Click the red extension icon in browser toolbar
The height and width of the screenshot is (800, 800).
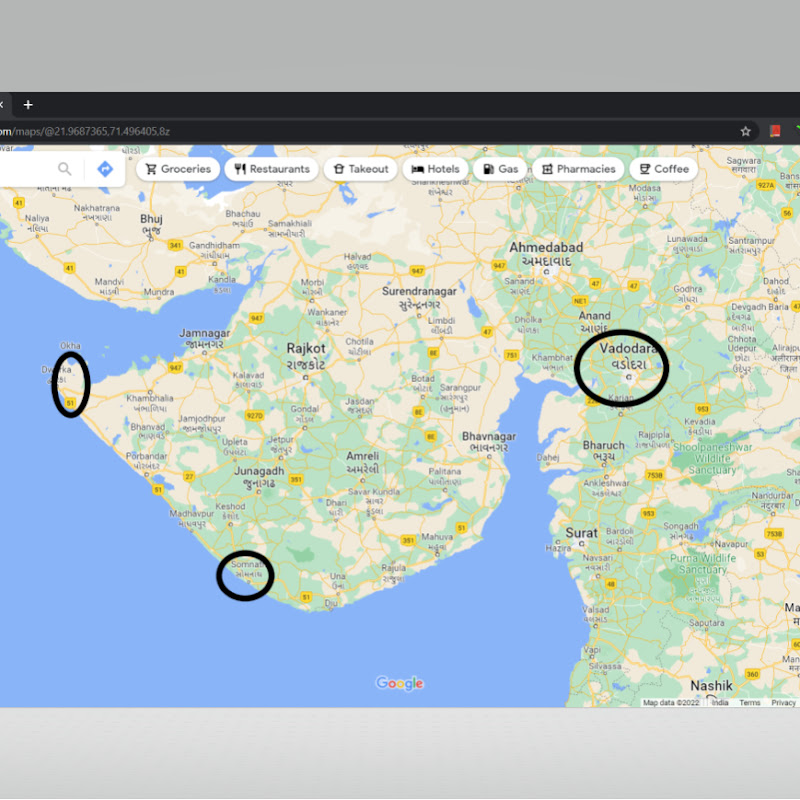775,131
